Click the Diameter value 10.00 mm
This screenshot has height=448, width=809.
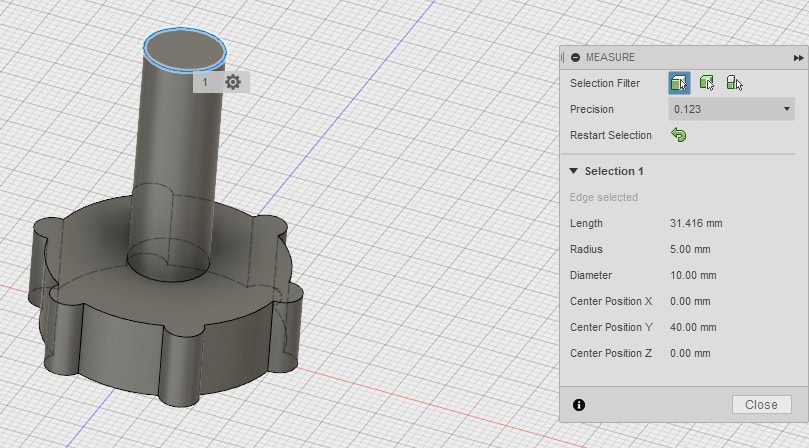(693, 275)
